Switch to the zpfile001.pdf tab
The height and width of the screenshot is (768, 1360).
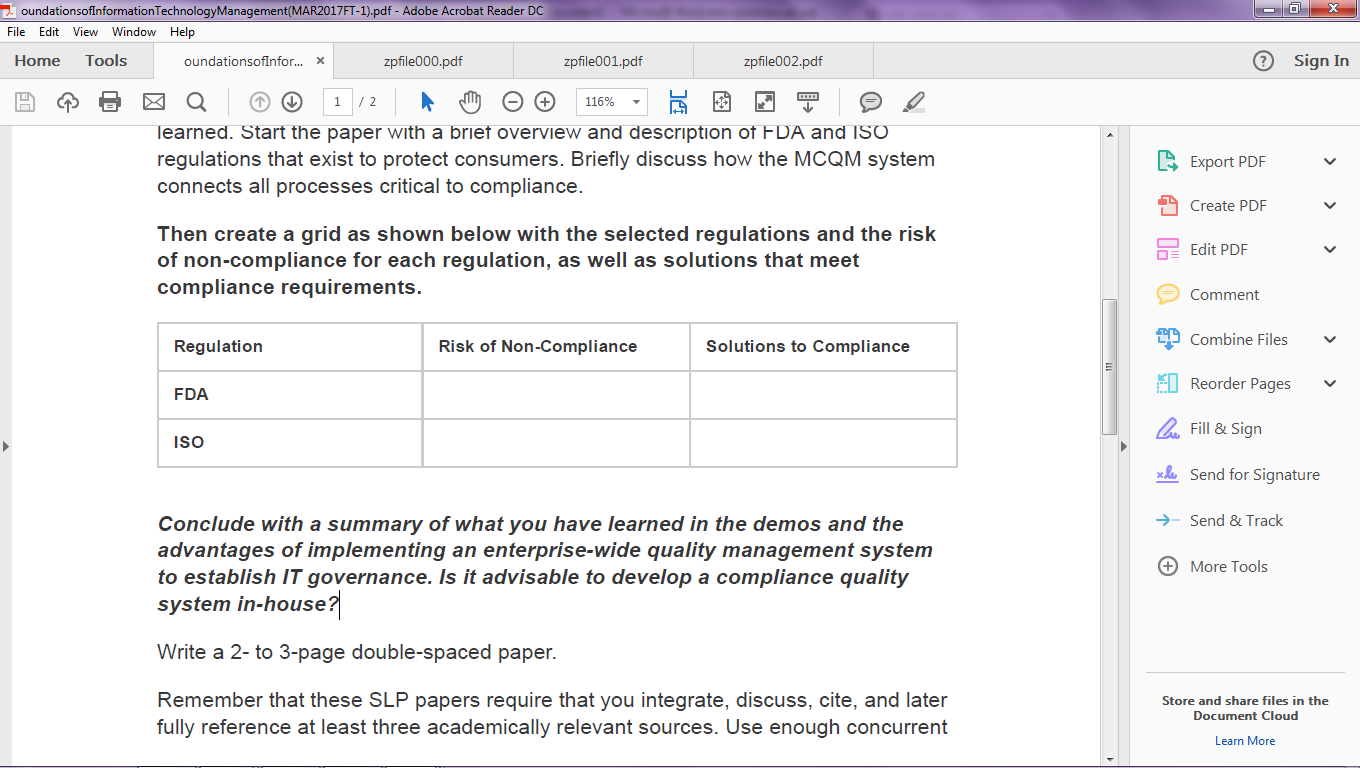[x=603, y=61]
